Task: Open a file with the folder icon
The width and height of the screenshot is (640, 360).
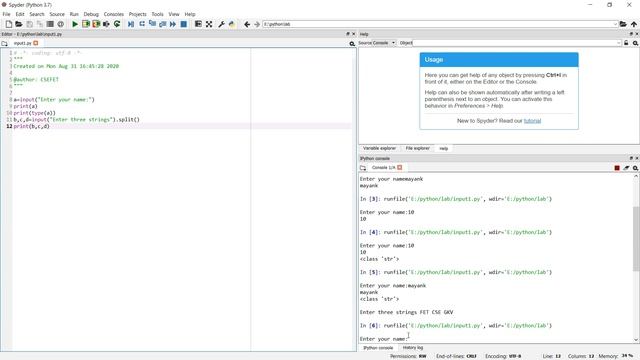Action: (x=19, y=24)
